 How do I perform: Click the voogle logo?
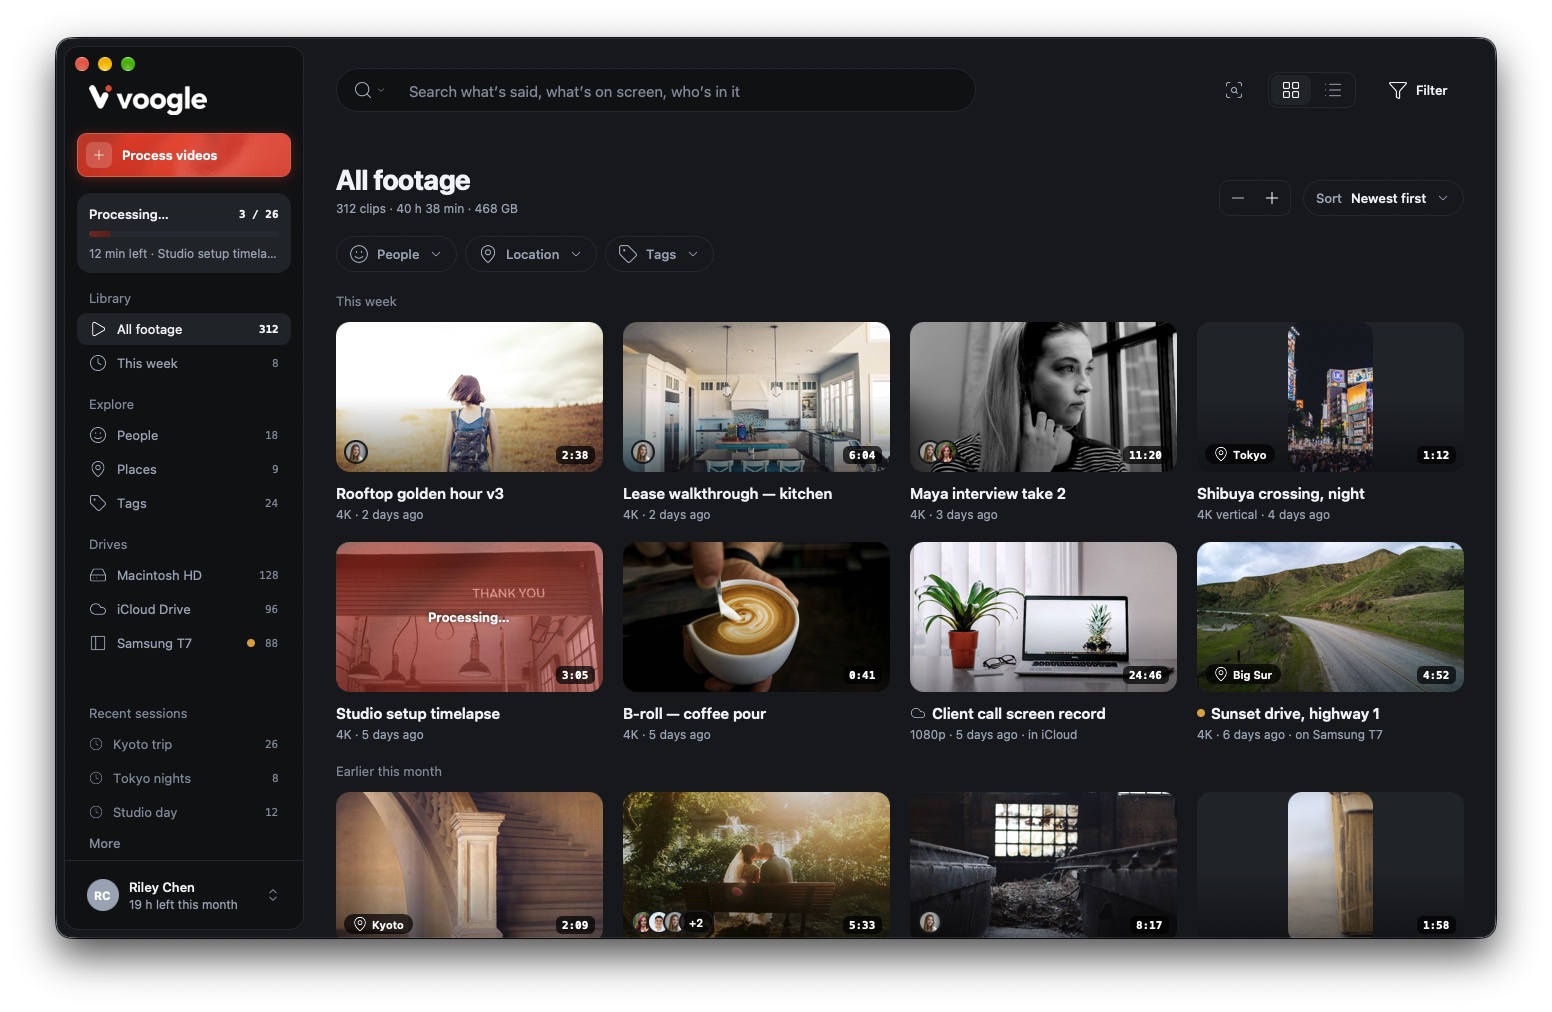coord(148,99)
